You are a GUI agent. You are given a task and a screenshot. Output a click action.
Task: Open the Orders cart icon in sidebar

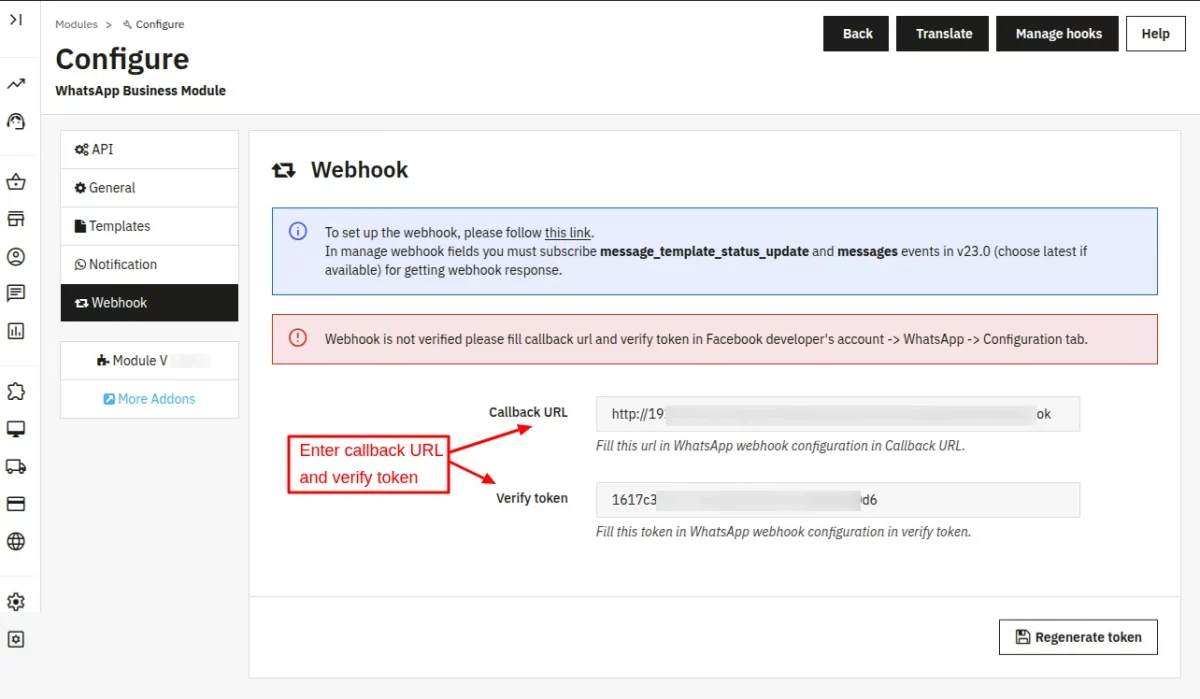[x=17, y=181]
